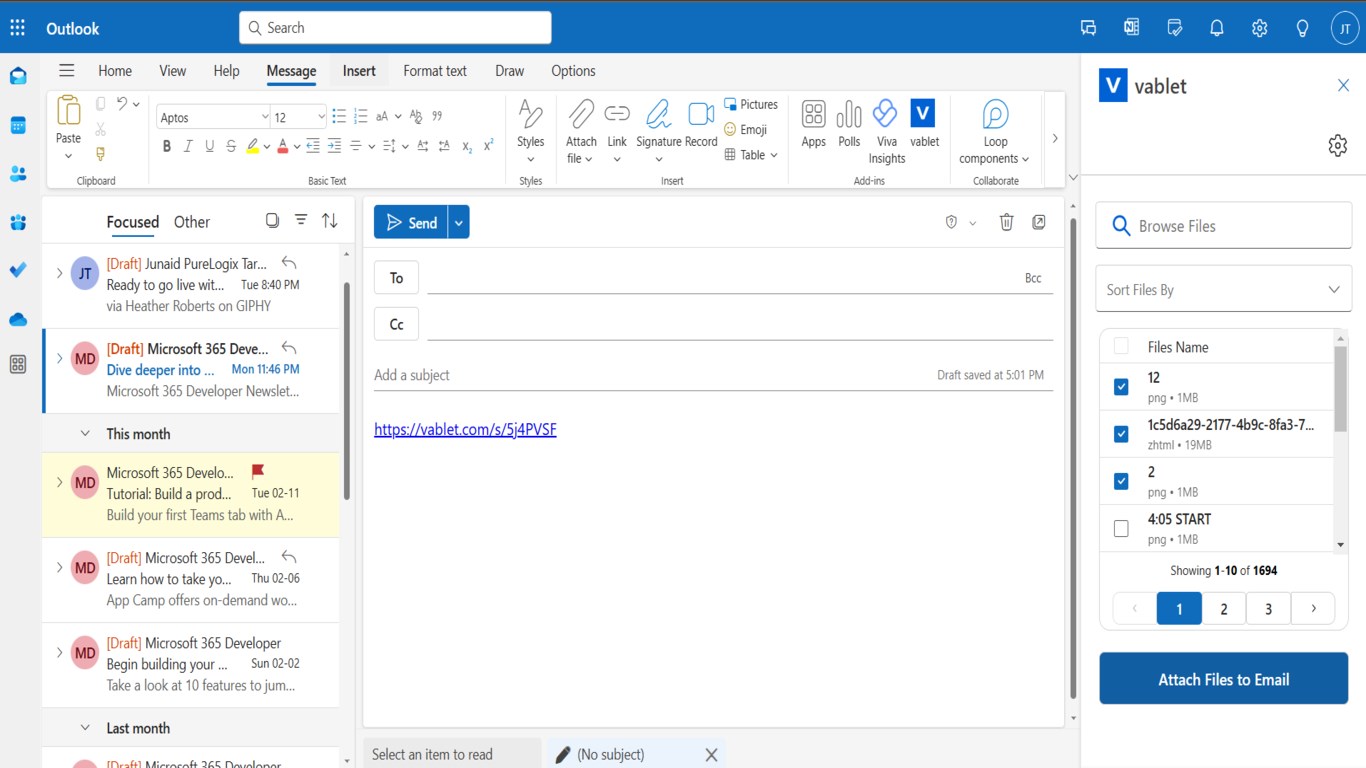1366x768 pixels.
Task: Open the Sort Files By dropdown
Action: [x=1224, y=290]
